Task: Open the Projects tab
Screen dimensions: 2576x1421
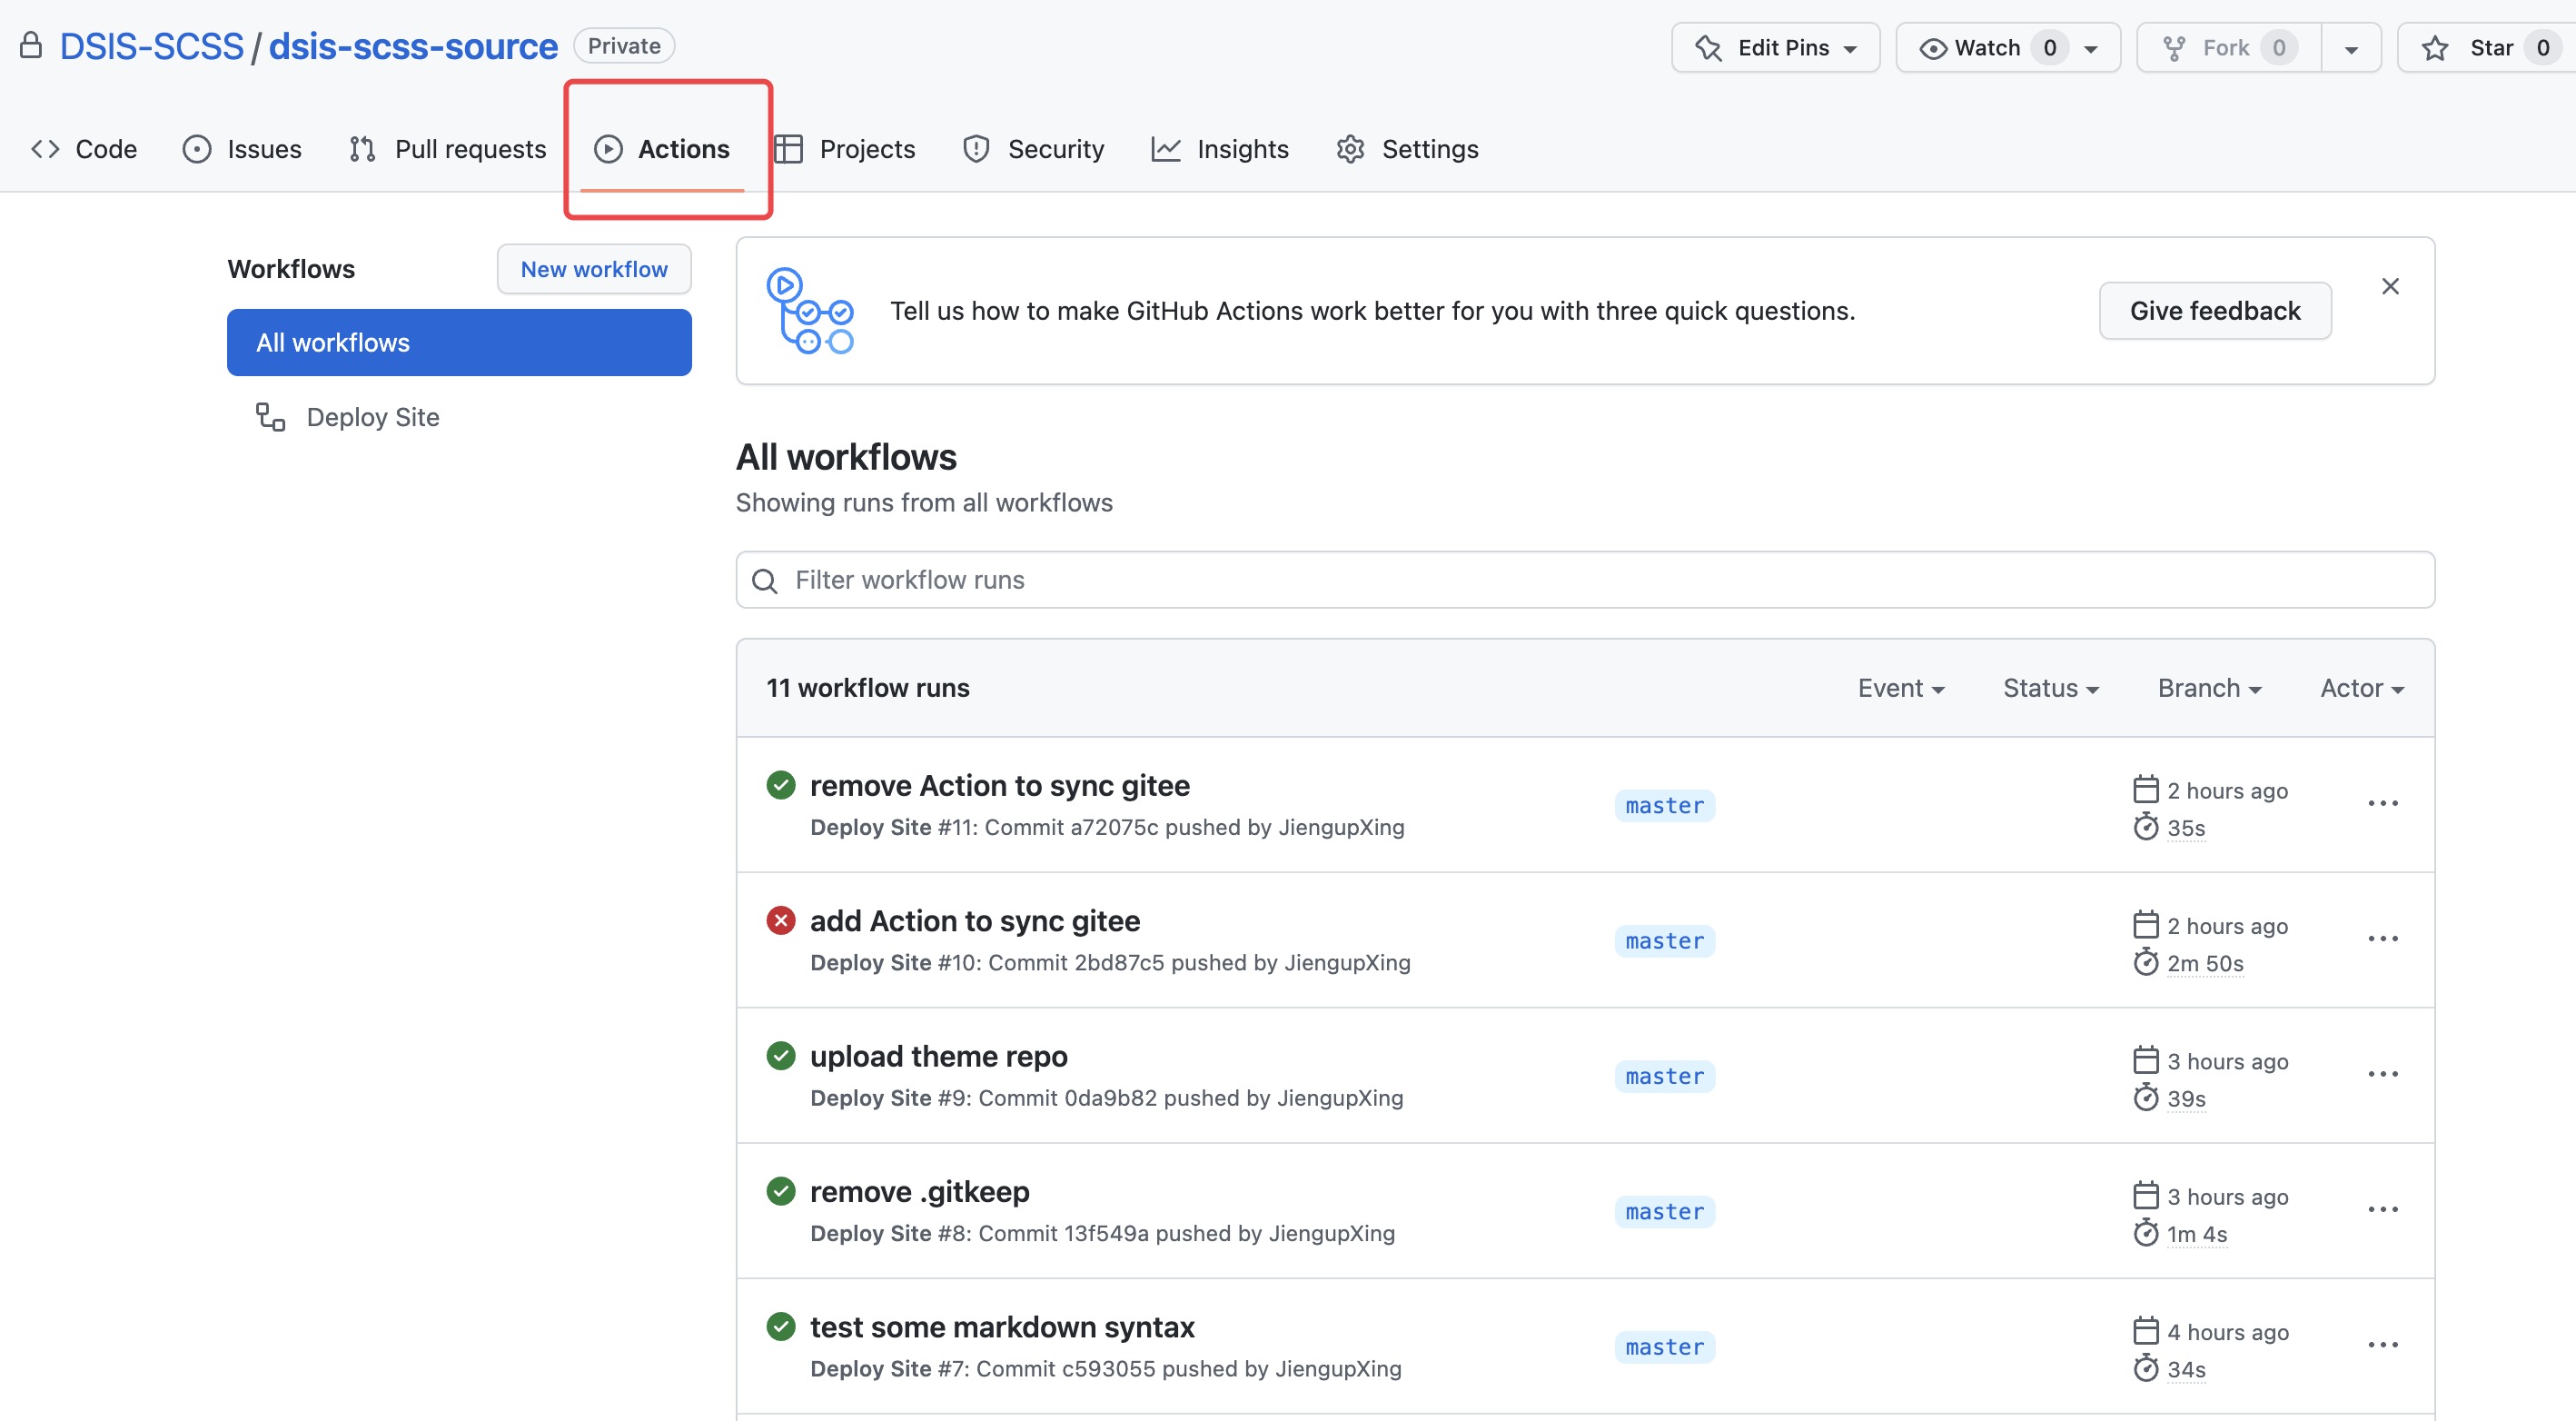Action: click(845, 149)
